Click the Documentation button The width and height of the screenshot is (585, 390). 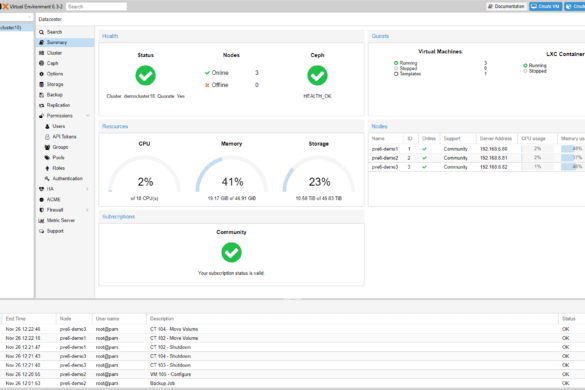506,6
